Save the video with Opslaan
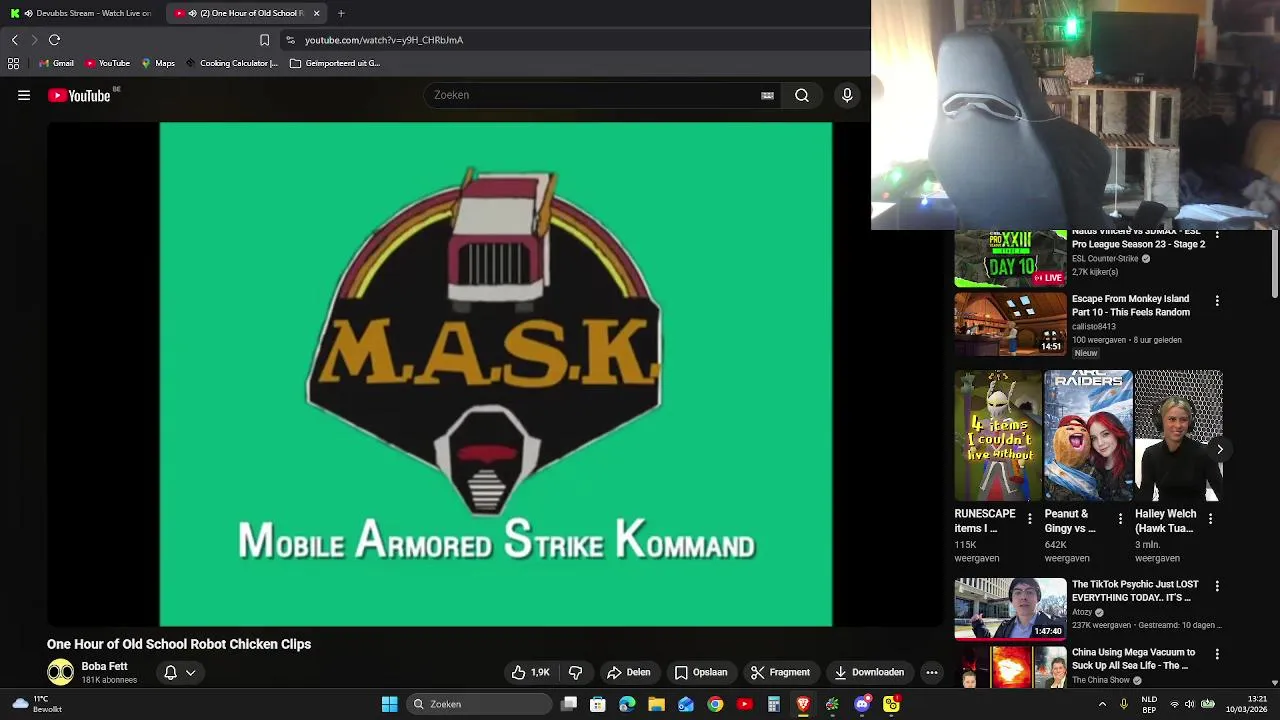Screen dimensions: 1280x720 click(x=700, y=672)
